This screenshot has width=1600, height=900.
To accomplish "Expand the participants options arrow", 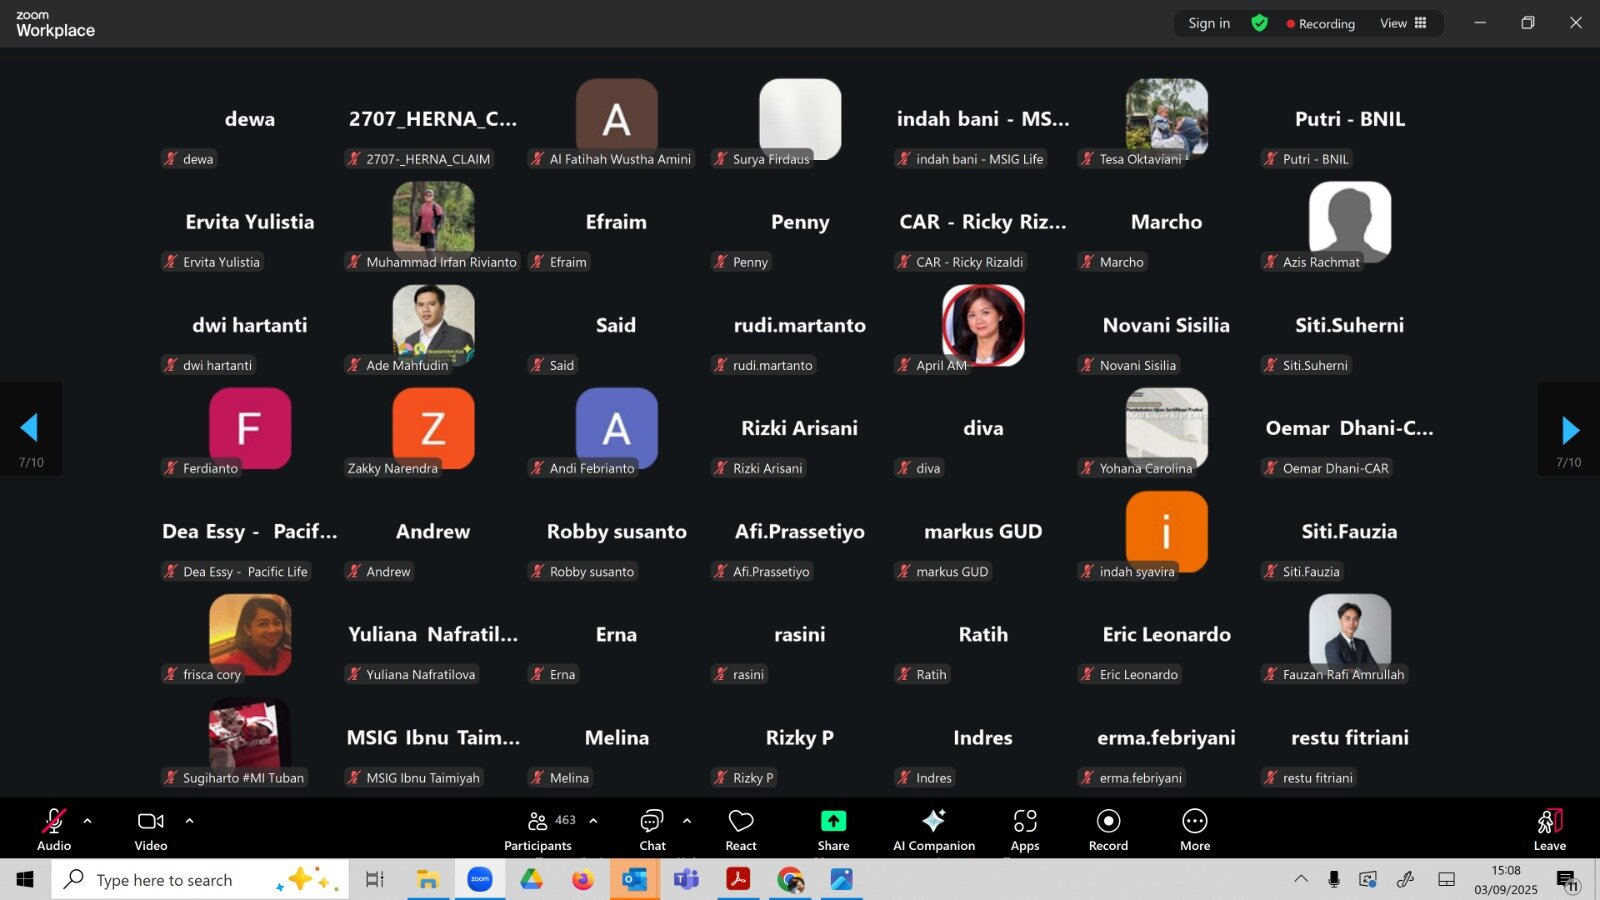I will pos(594,821).
